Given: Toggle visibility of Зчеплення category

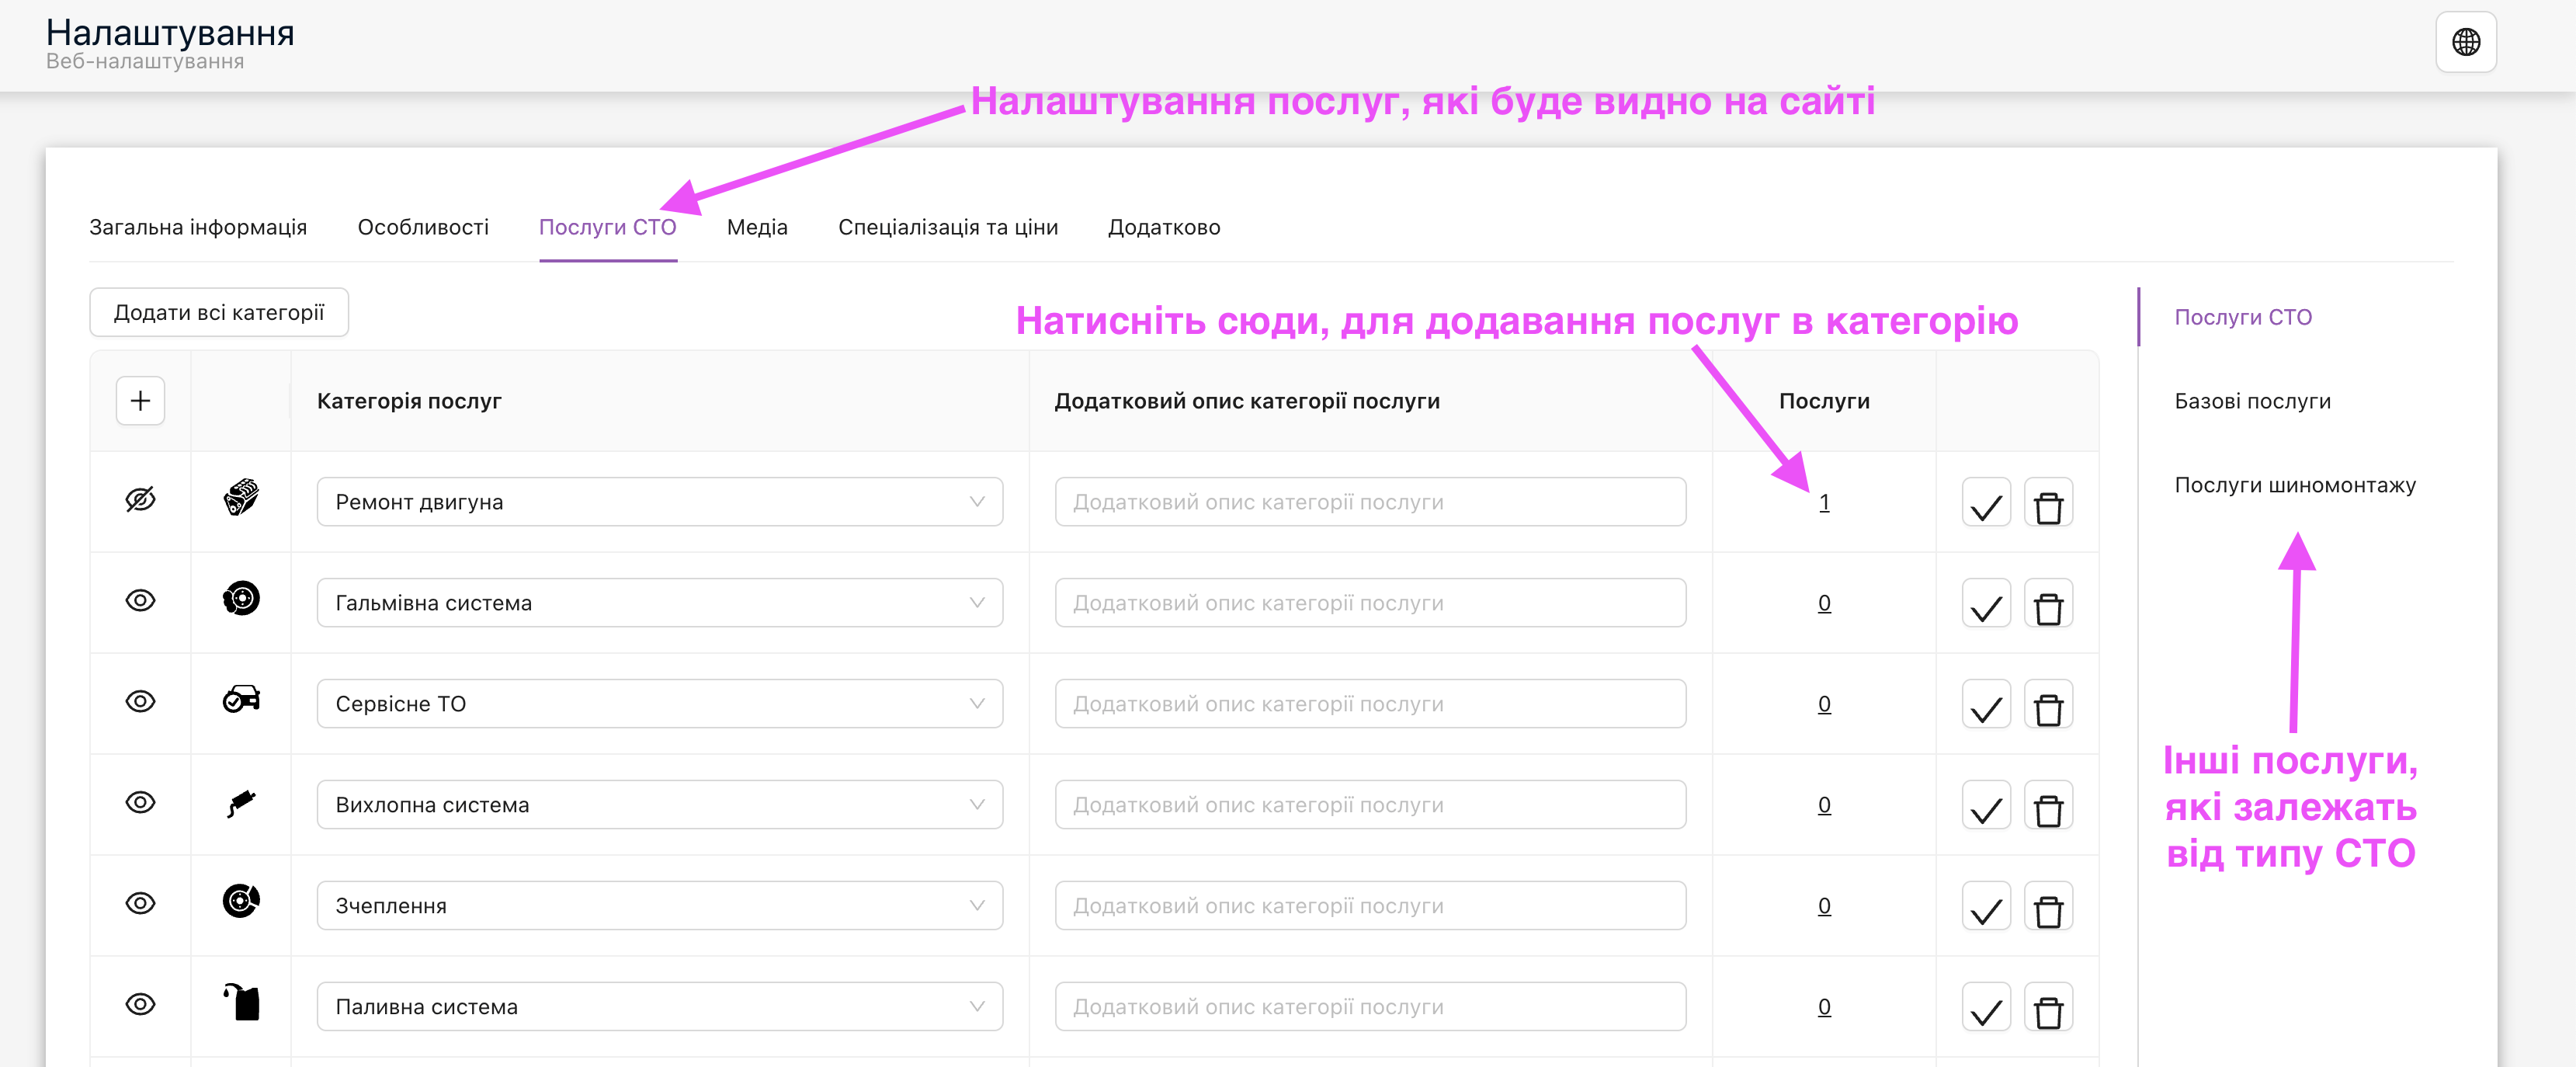Looking at the screenshot, I should coord(140,903).
